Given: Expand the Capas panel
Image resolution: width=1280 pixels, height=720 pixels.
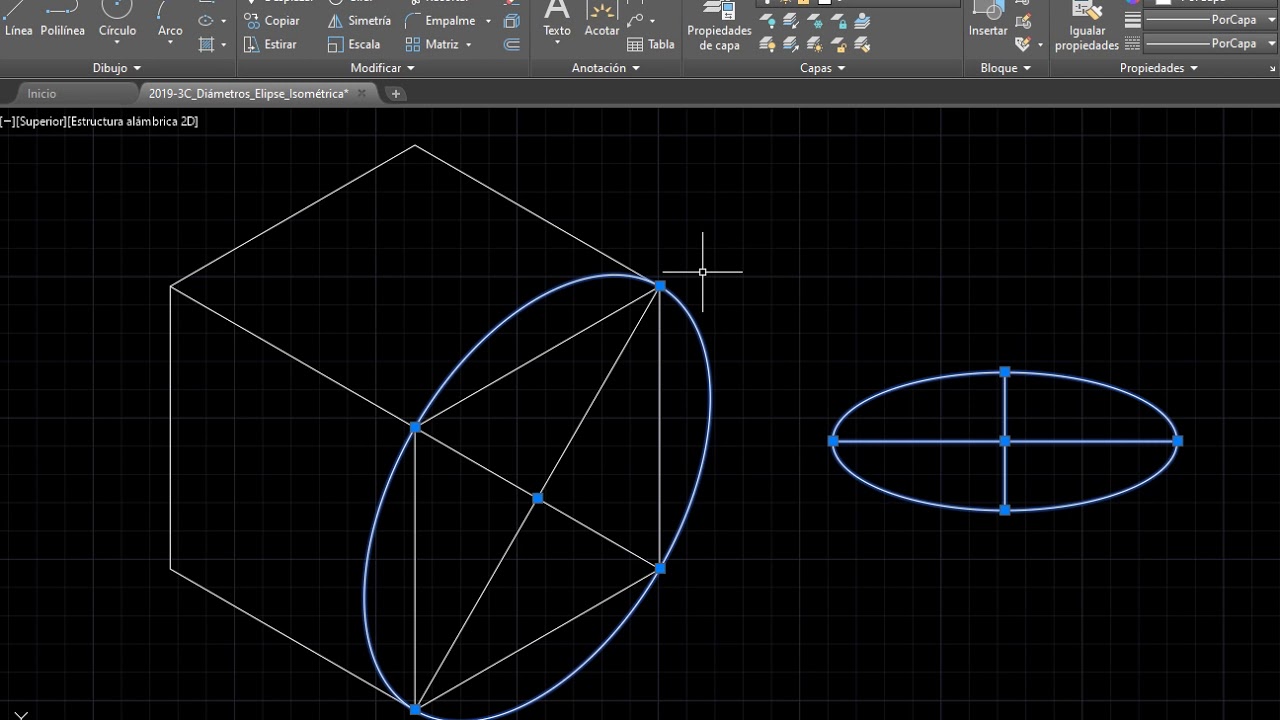Looking at the screenshot, I should [822, 68].
